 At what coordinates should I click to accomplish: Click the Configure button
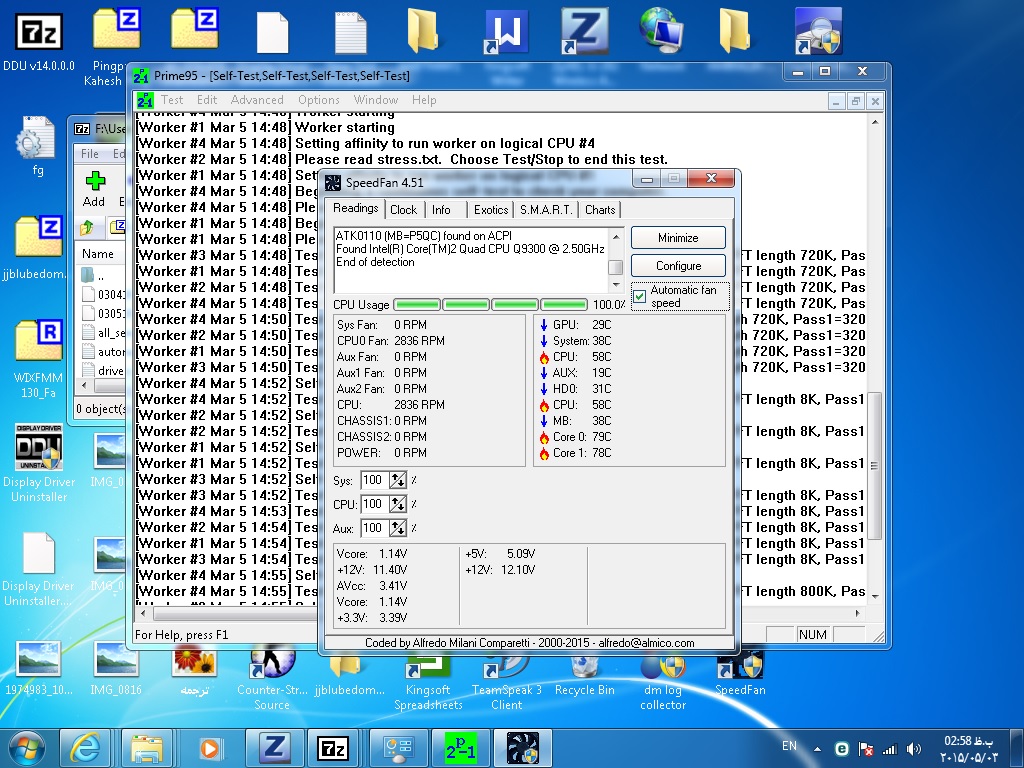point(678,266)
